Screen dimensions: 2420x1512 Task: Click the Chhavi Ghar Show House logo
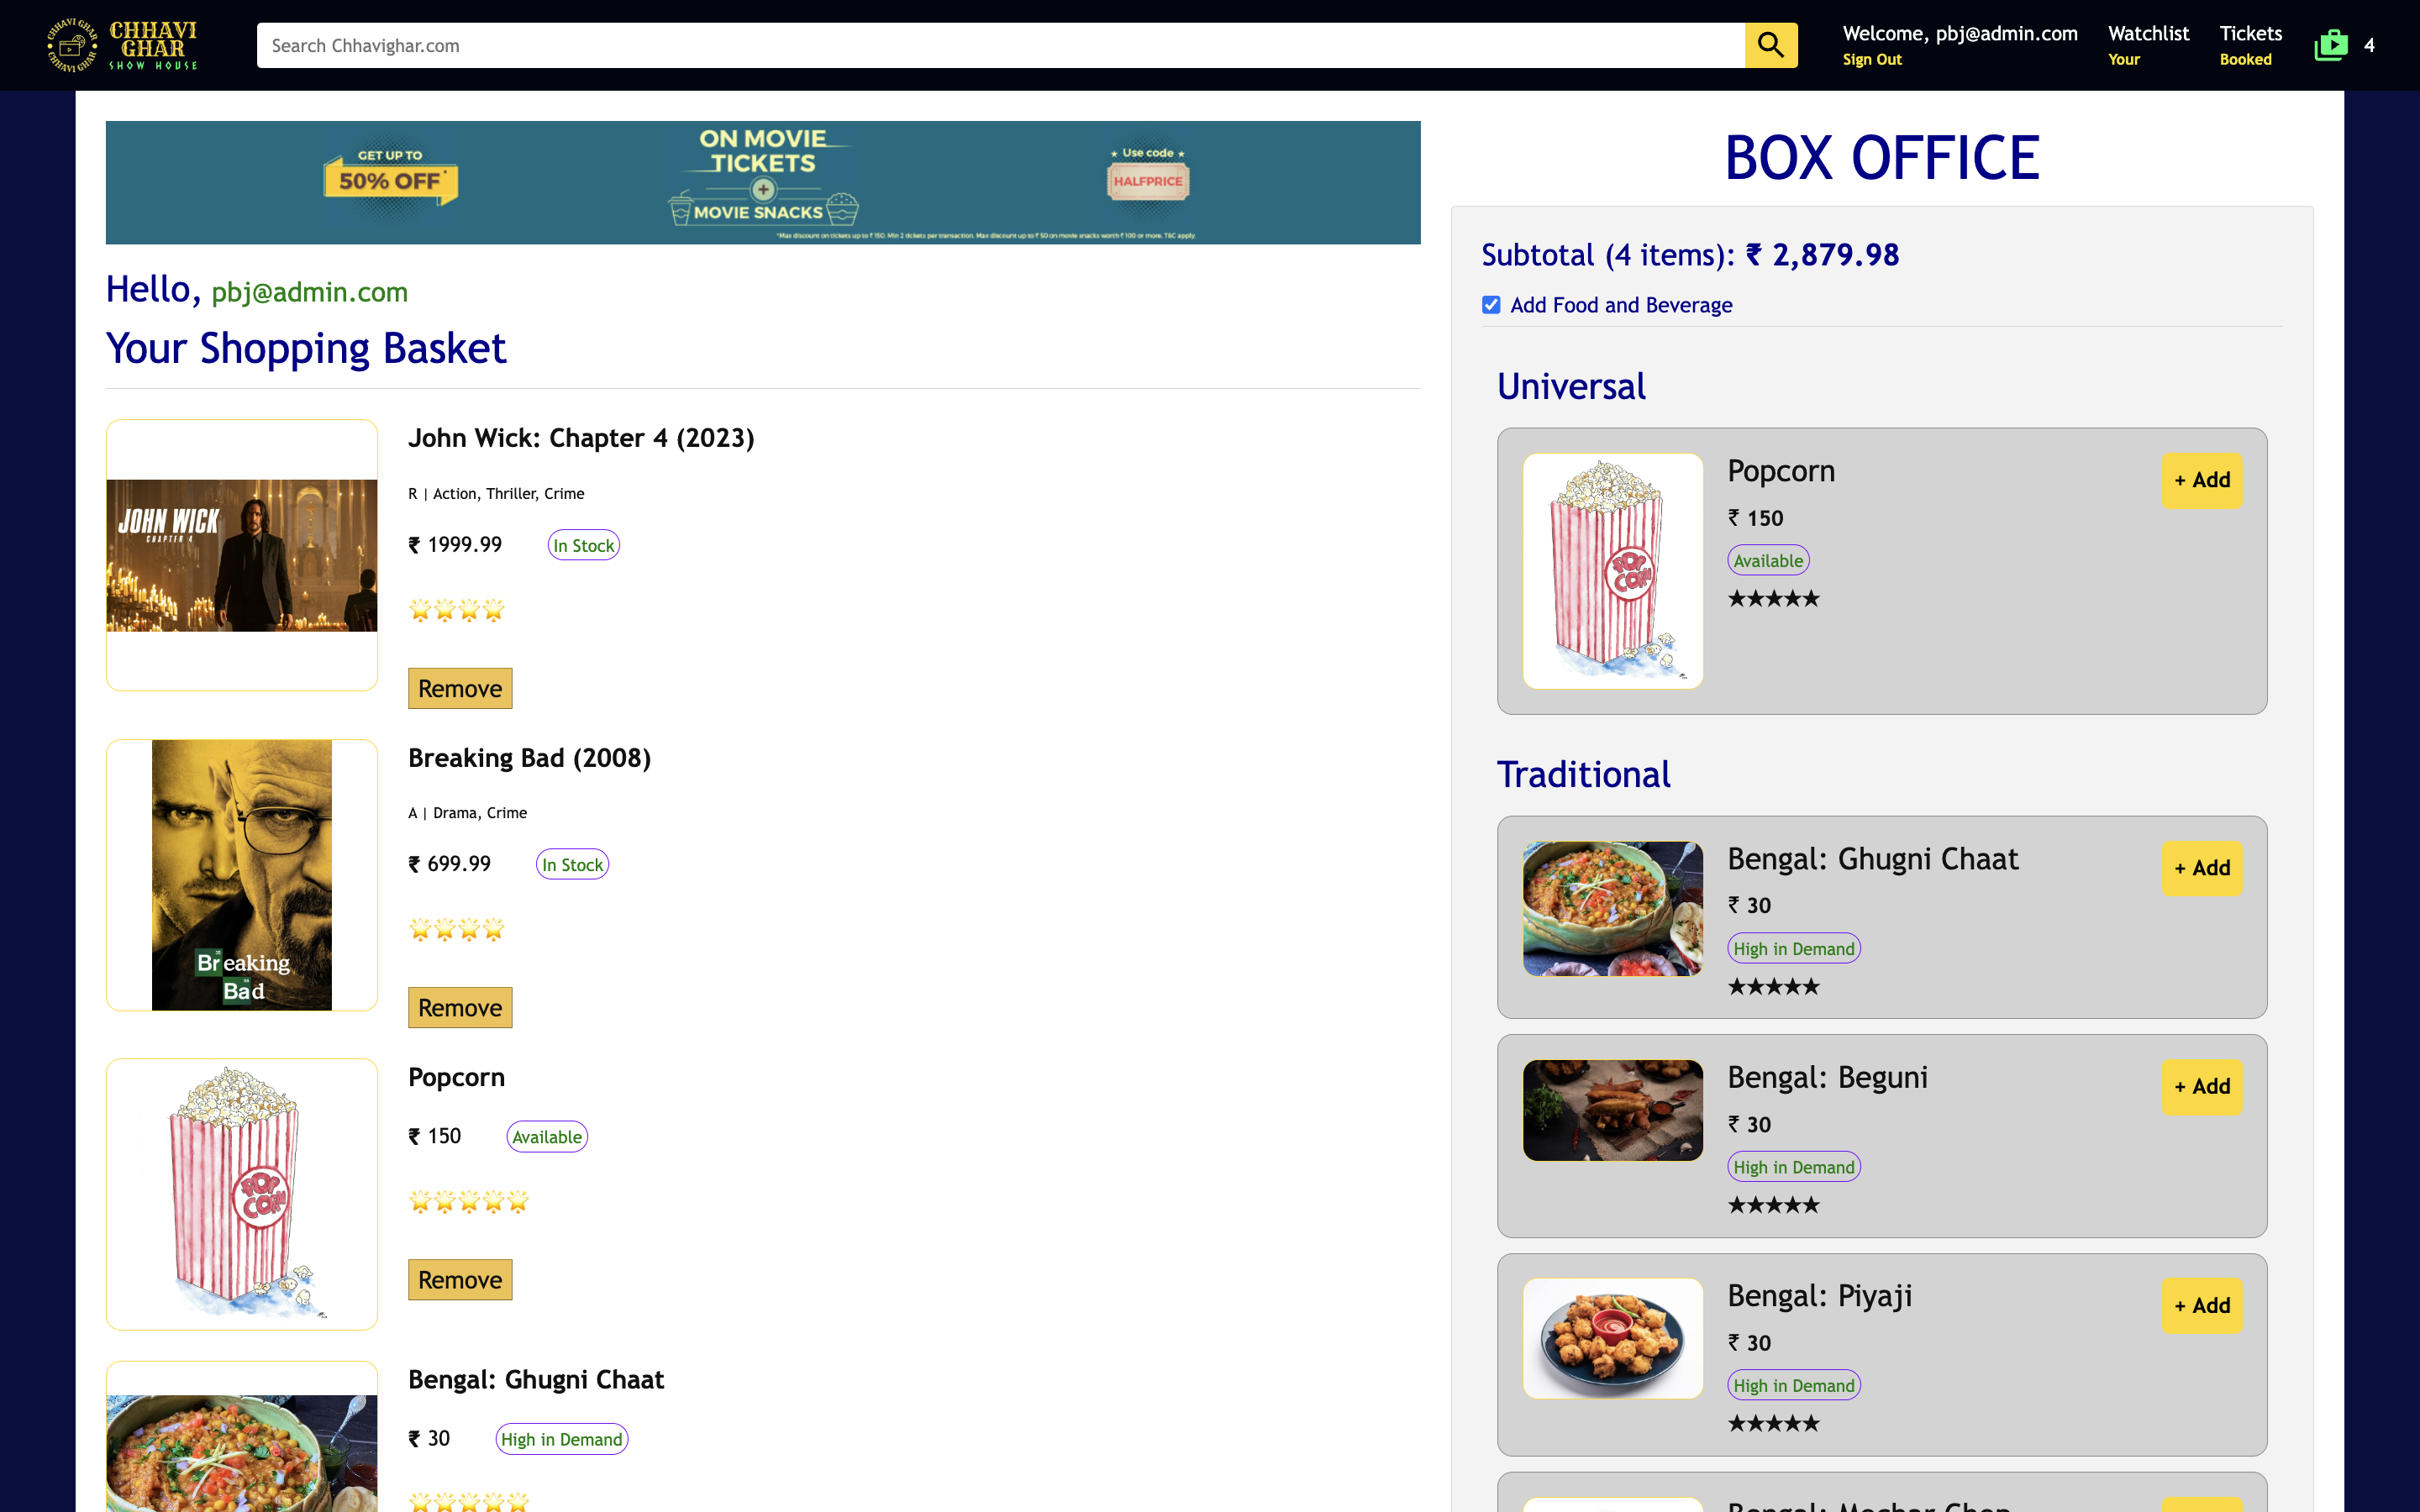(x=121, y=45)
